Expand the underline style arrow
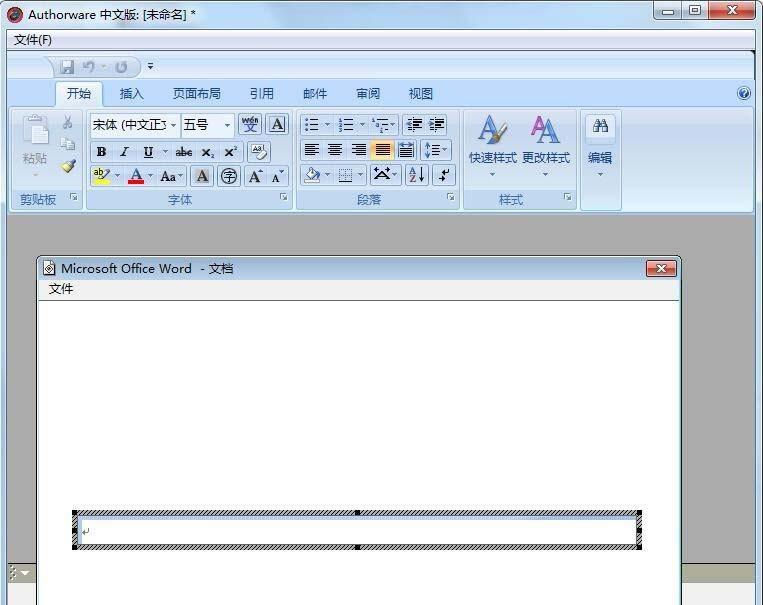 point(165,152)
